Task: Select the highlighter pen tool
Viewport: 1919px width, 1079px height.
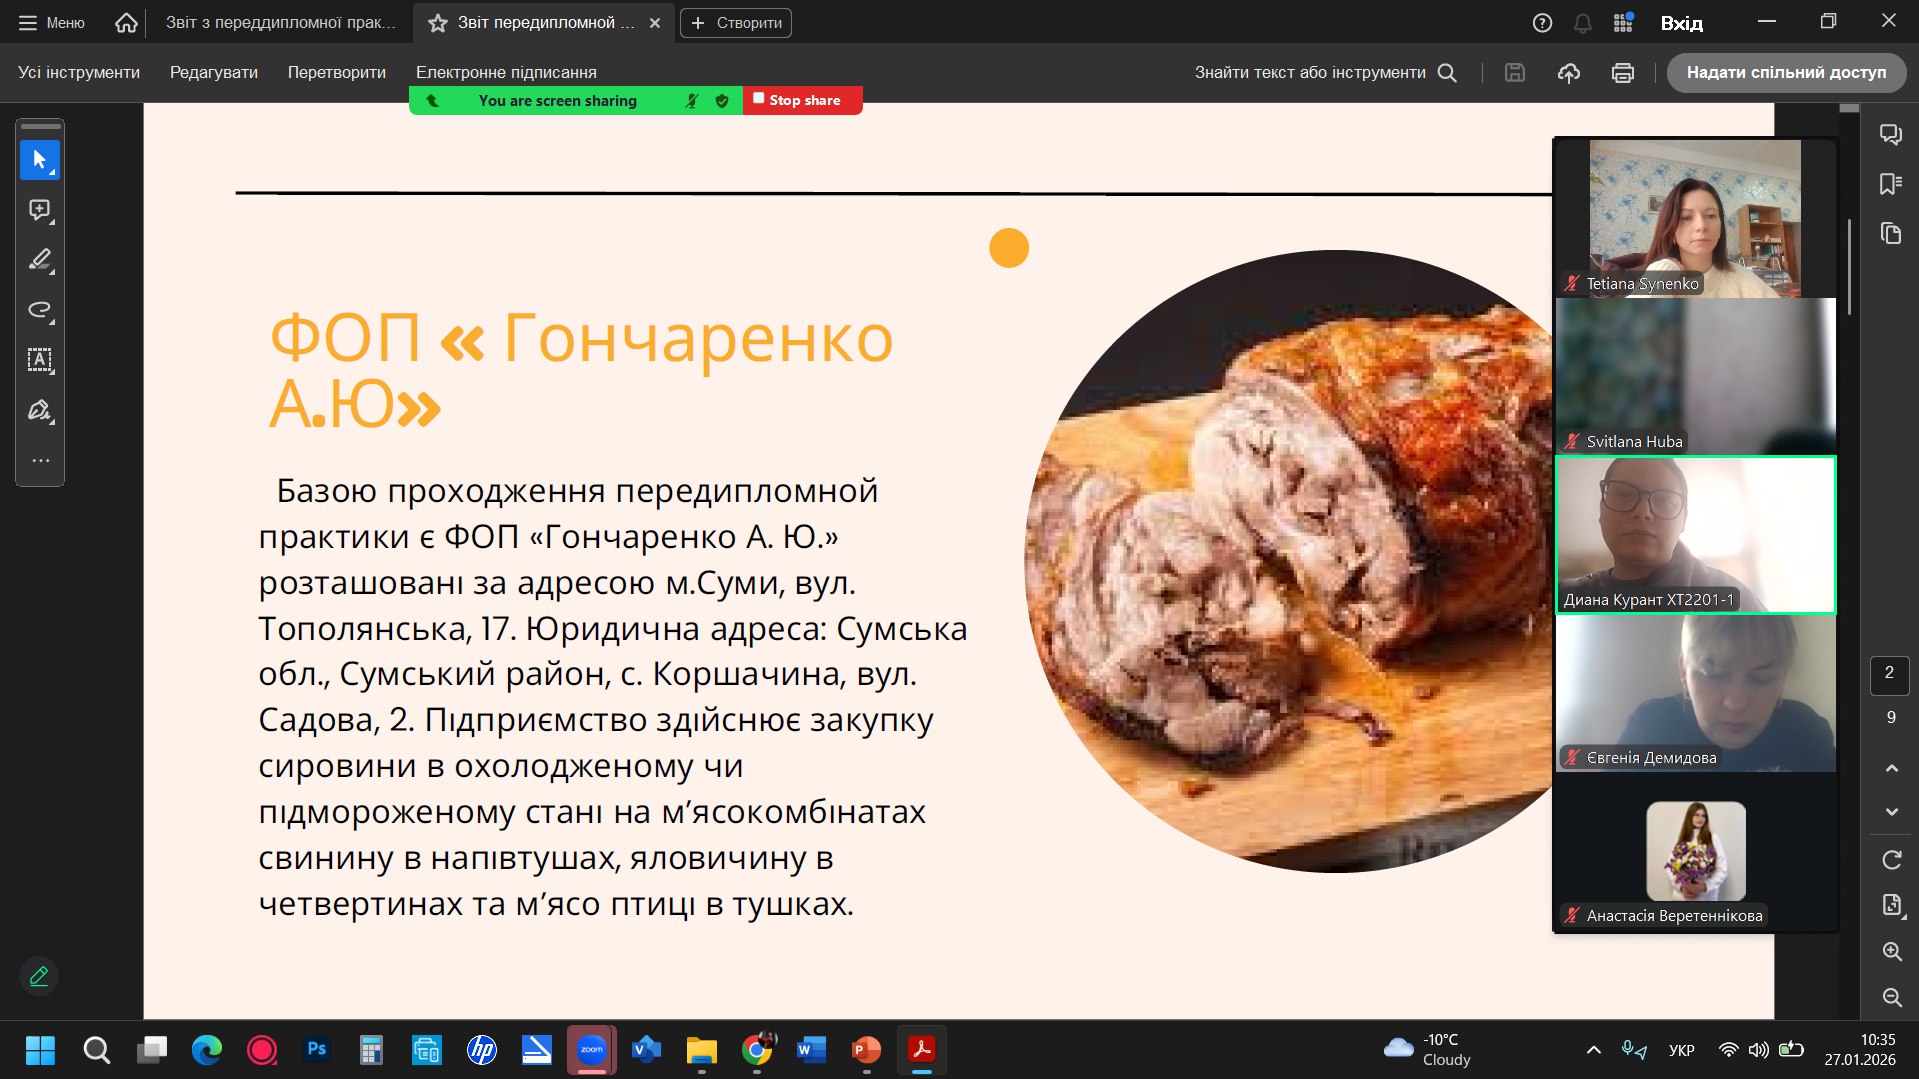Action: (x=40, y=260)
